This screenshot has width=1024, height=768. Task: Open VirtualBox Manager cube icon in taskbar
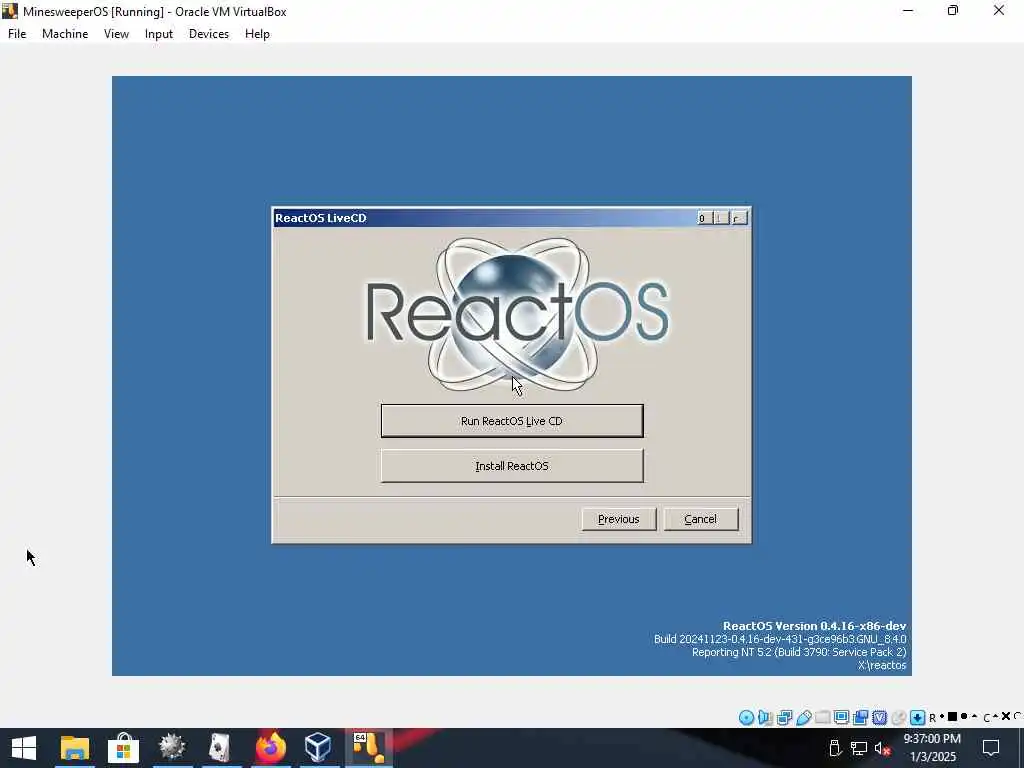pyautogui.click(x=318, y=747)
